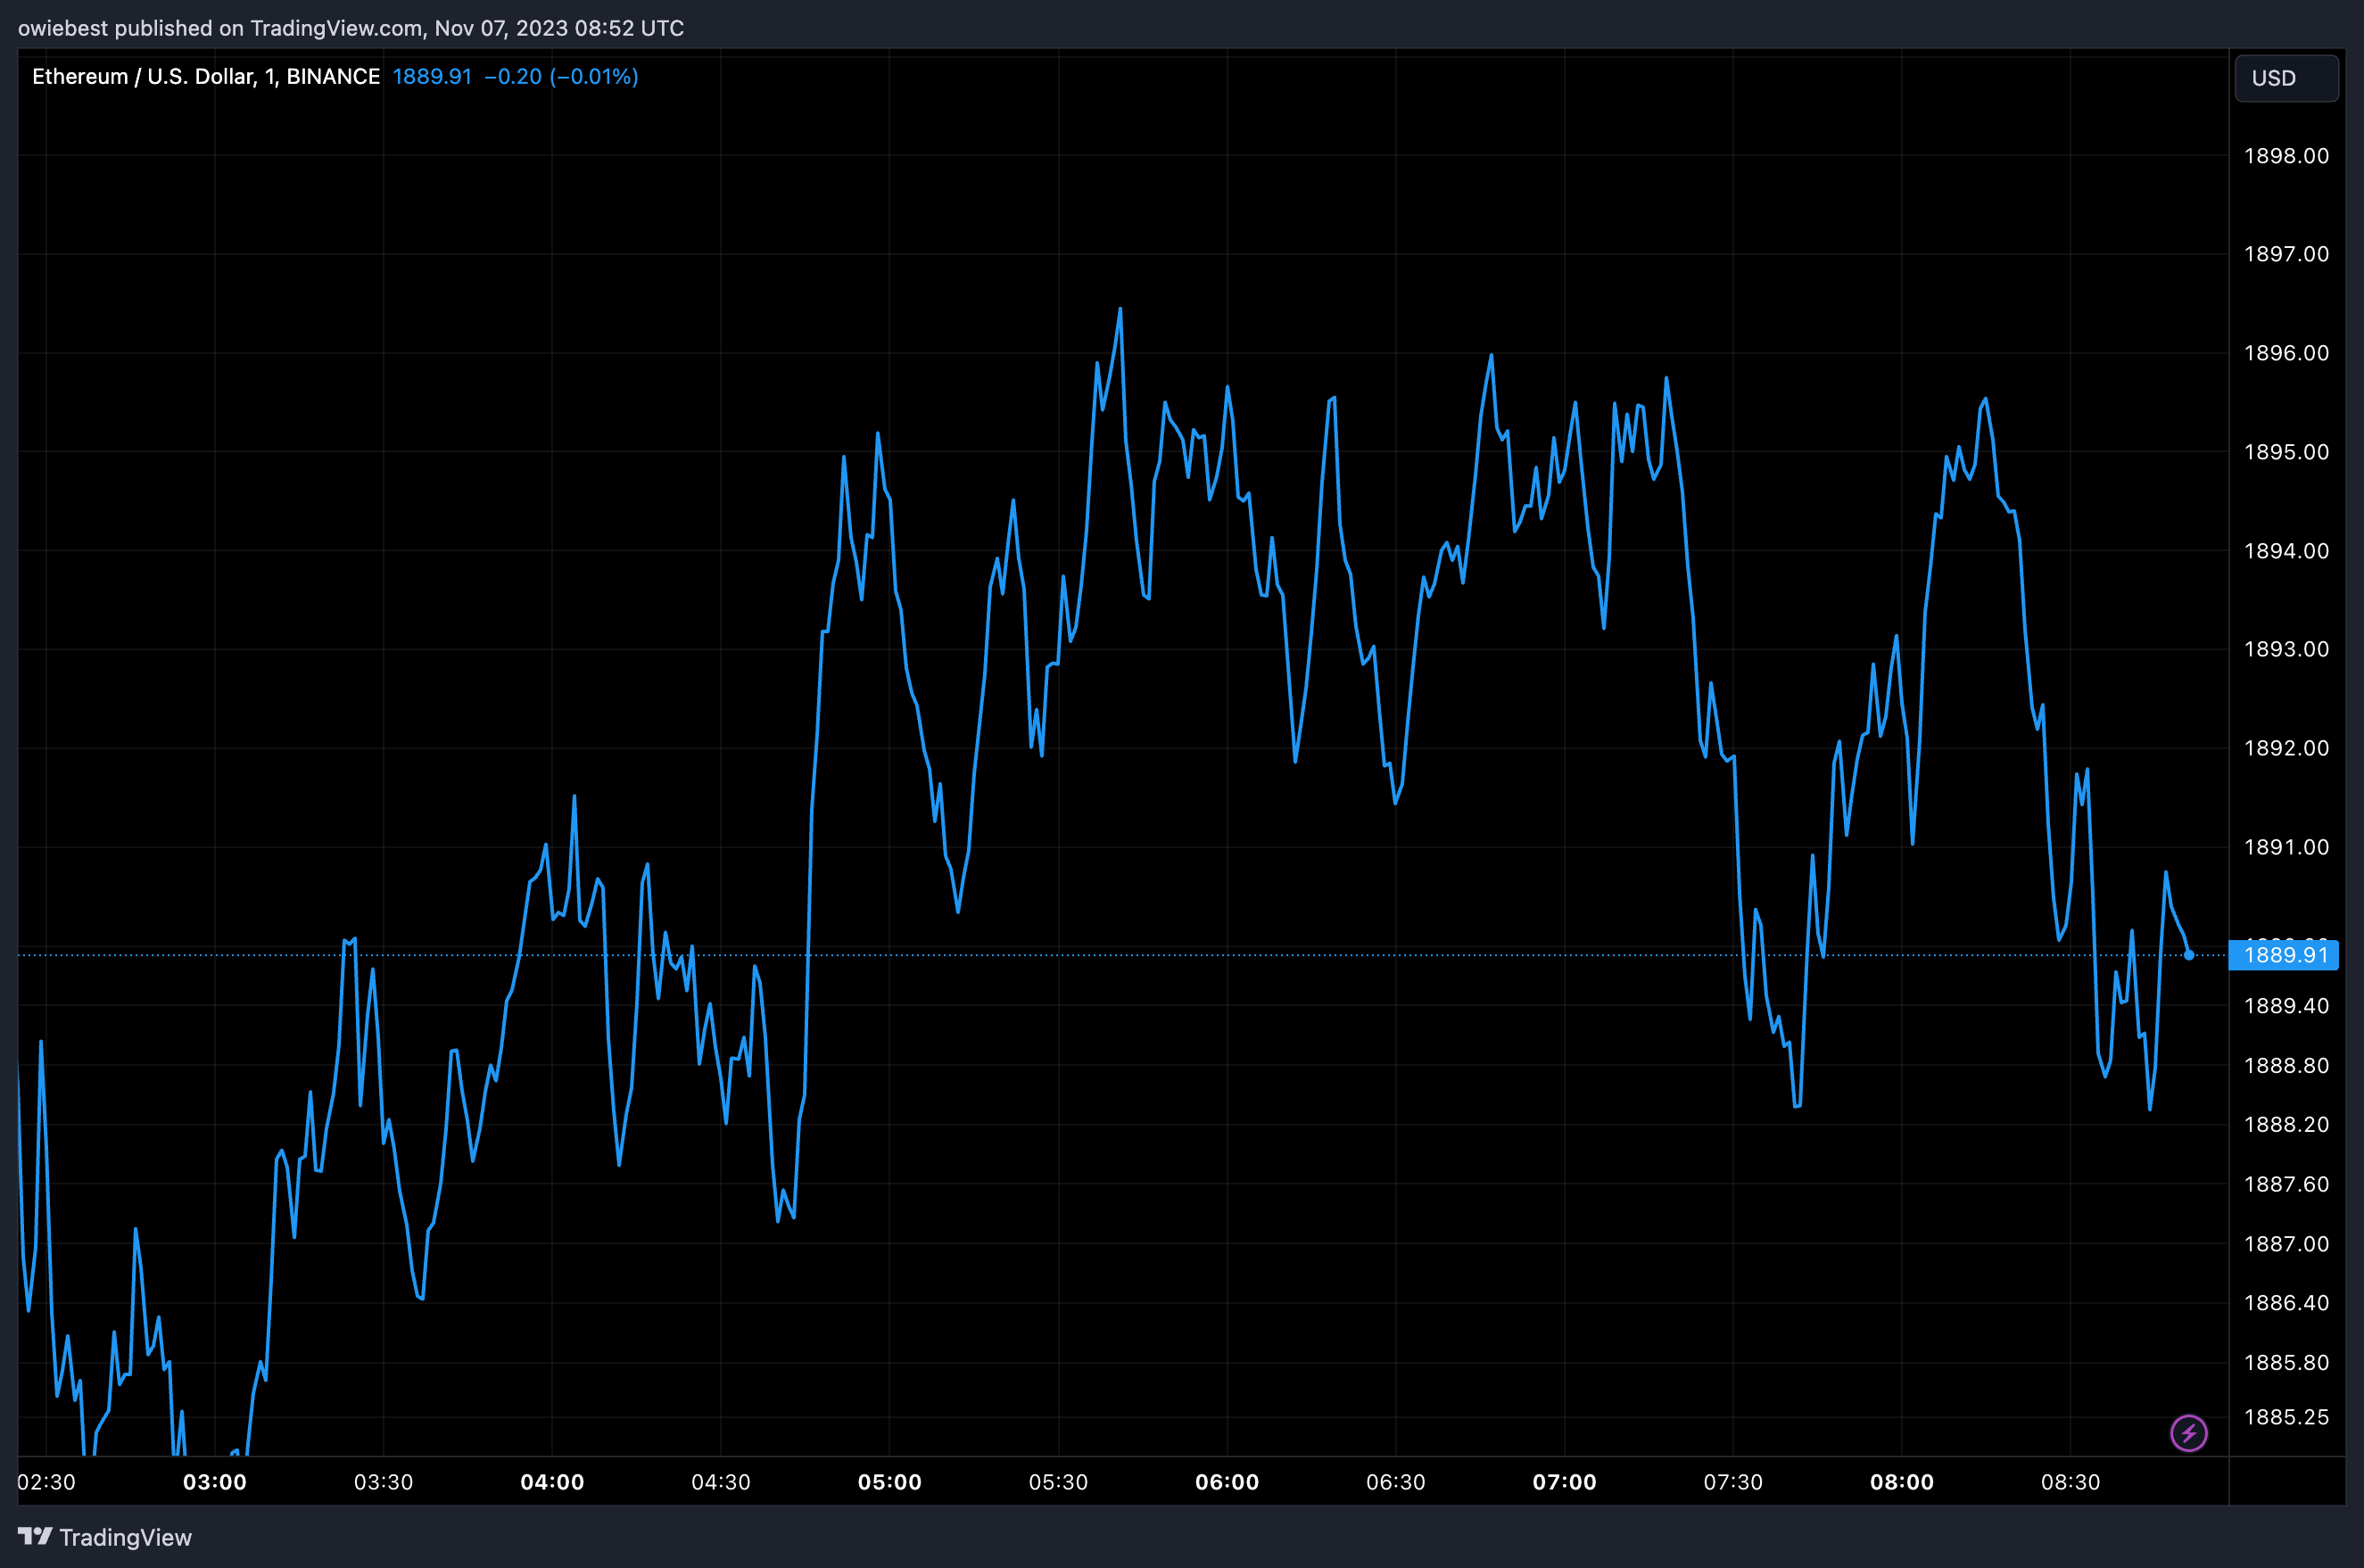
Task: Click the TradingView text at the bottom left
Action: [125, 1537]
